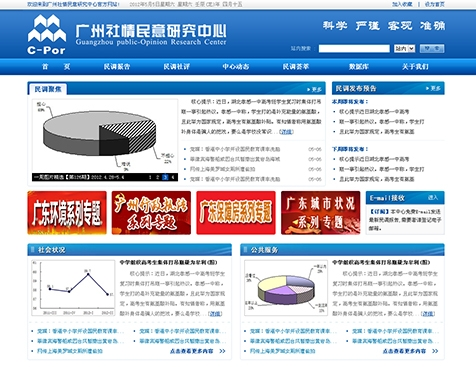
Task: Open the 民调报告 navigation menu item
Action: 117,67
